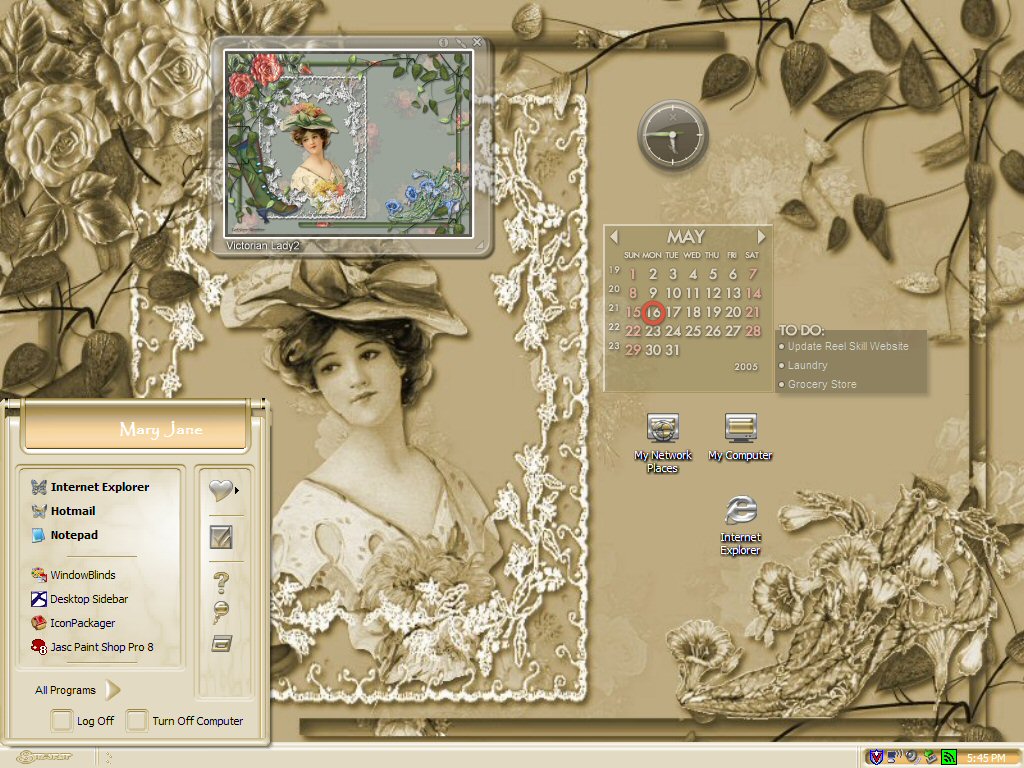Image resolution: width=1024 pixels, height=768 pixels.
Task: Click the green signal tray icon
Action: [x=948, y=758]
